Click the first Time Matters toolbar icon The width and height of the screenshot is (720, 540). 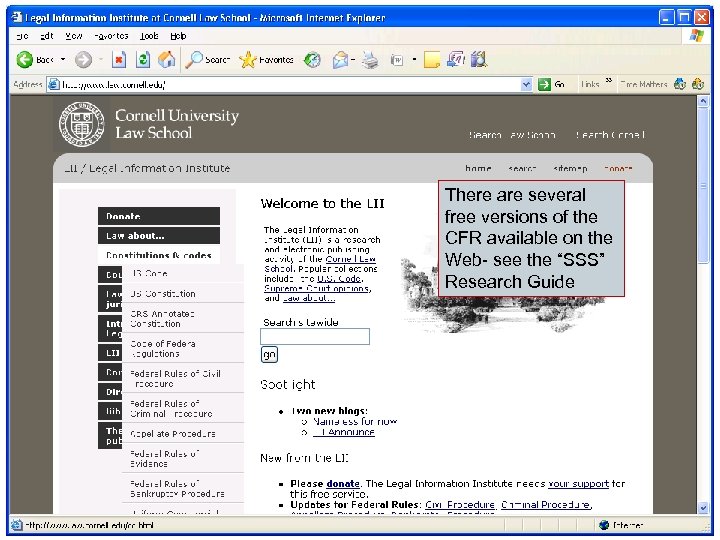680,84
